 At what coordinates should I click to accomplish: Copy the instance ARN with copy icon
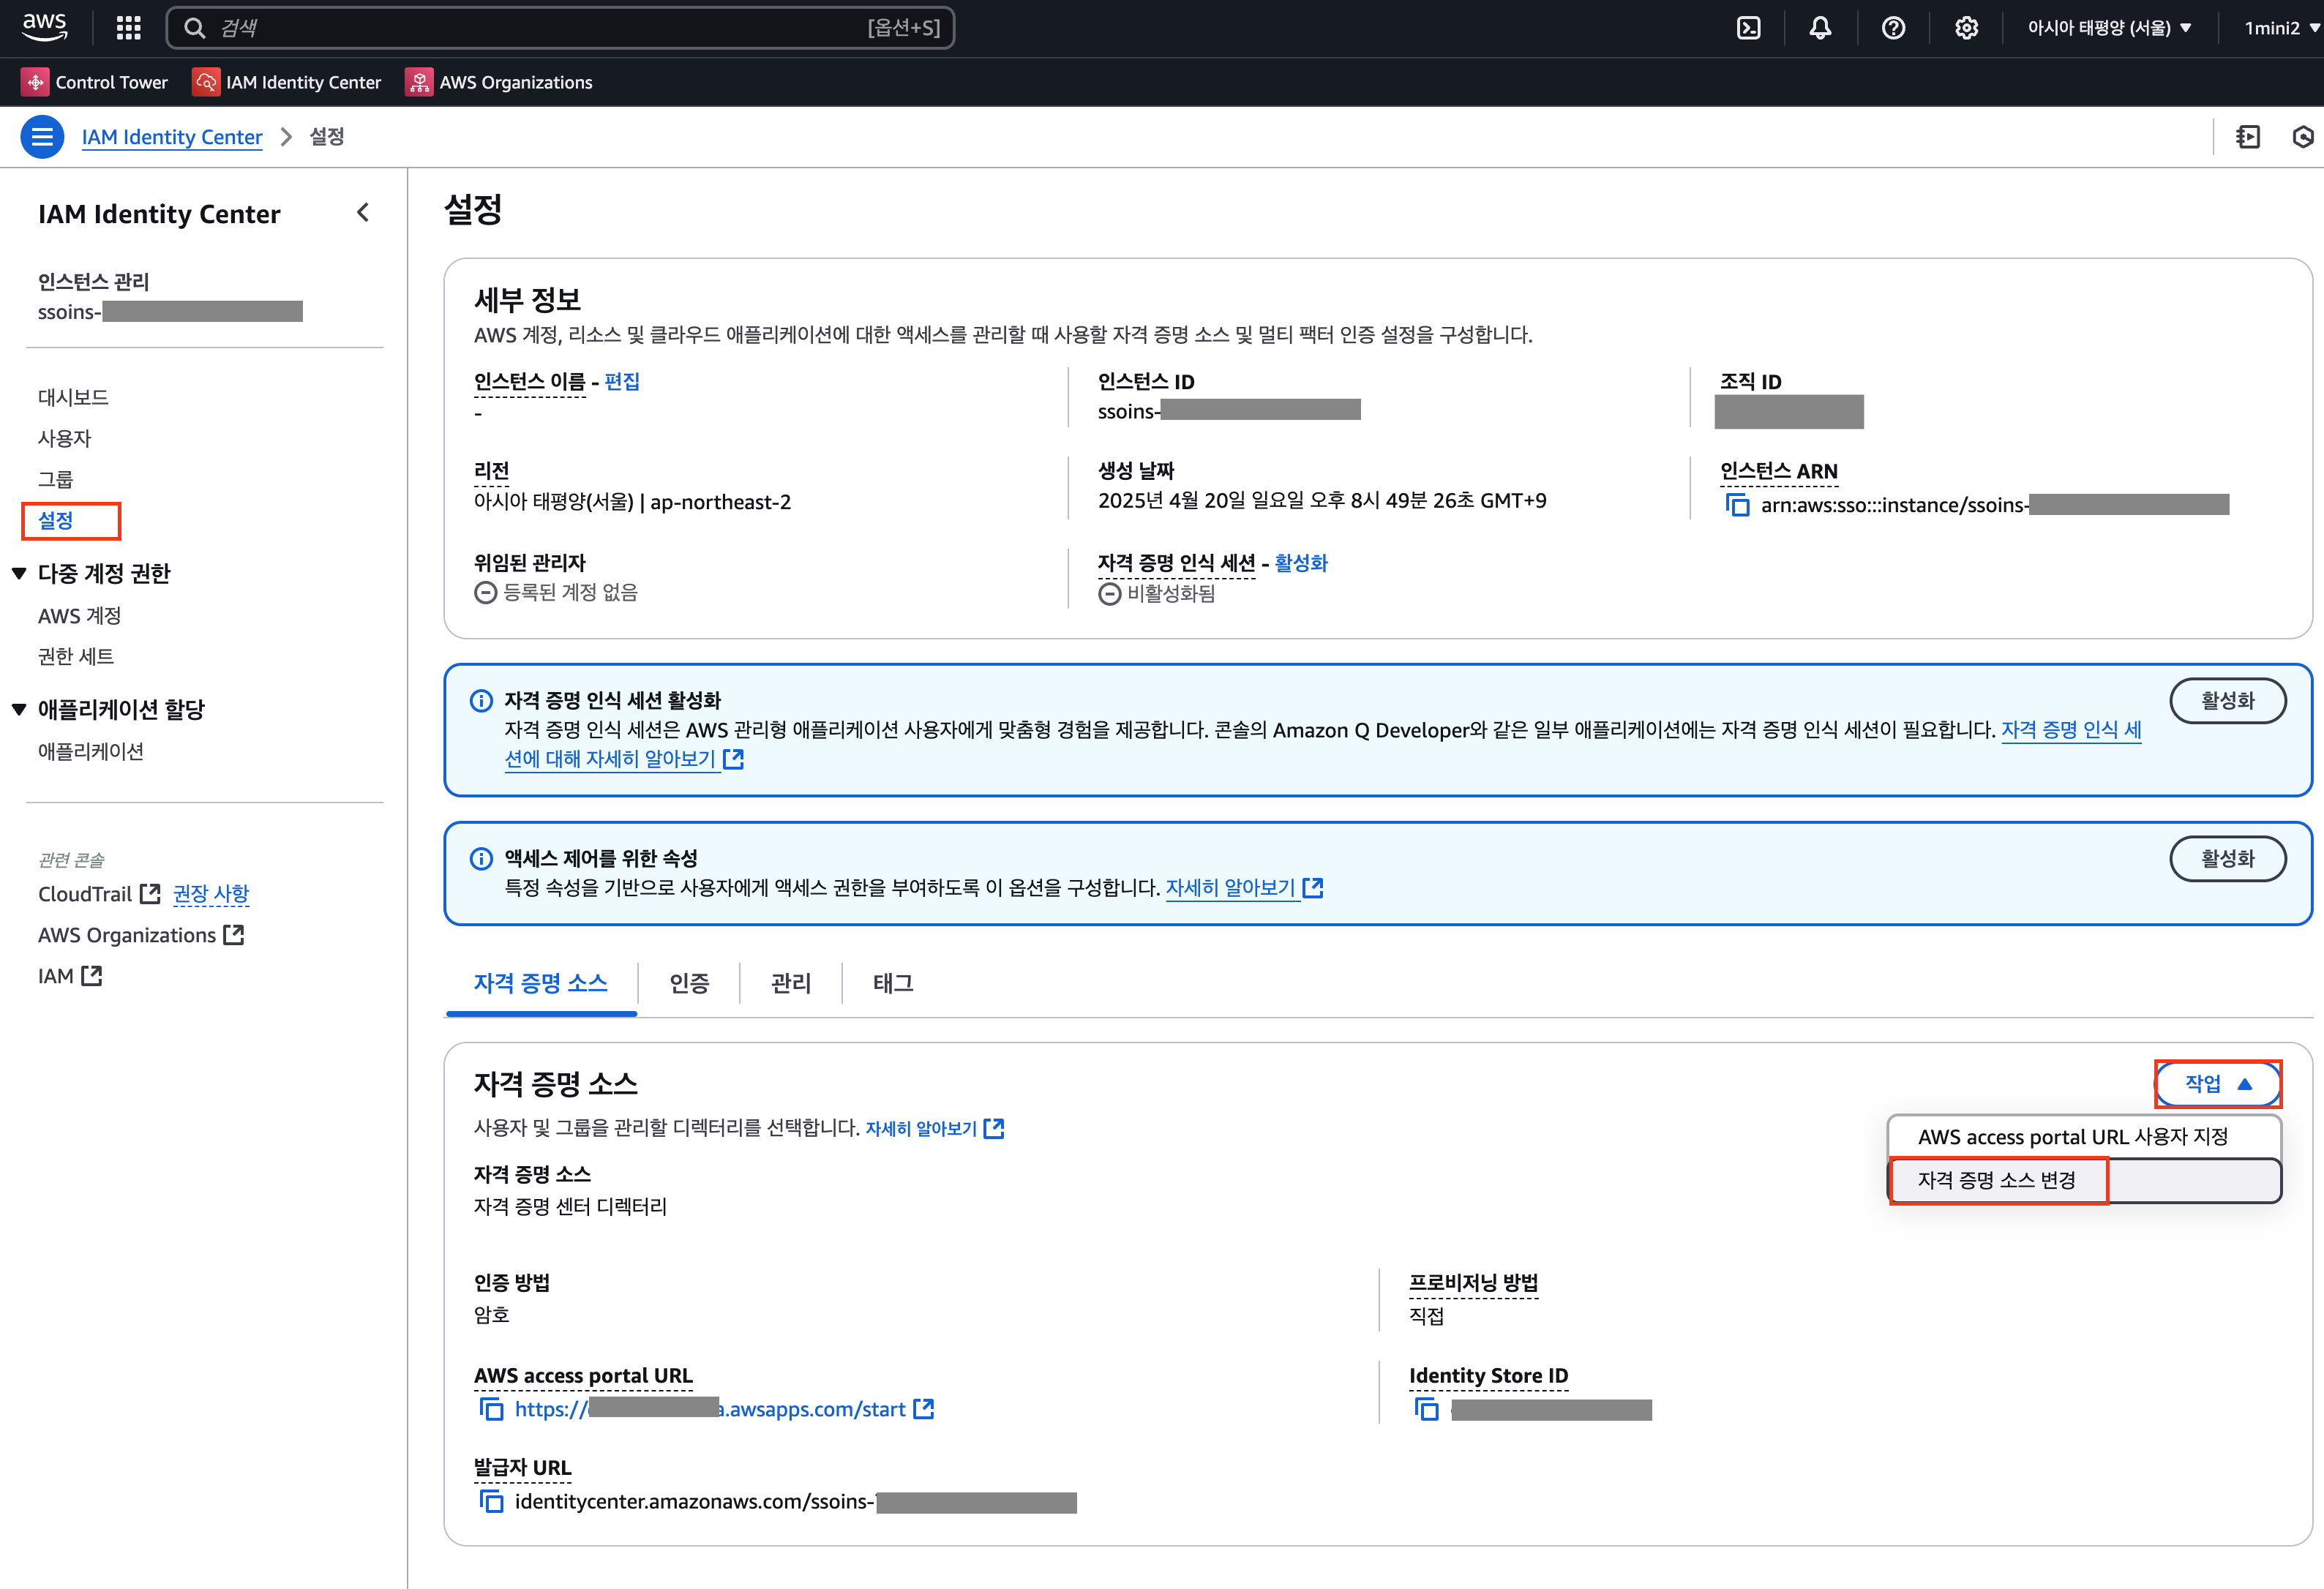coord(1738,505)
